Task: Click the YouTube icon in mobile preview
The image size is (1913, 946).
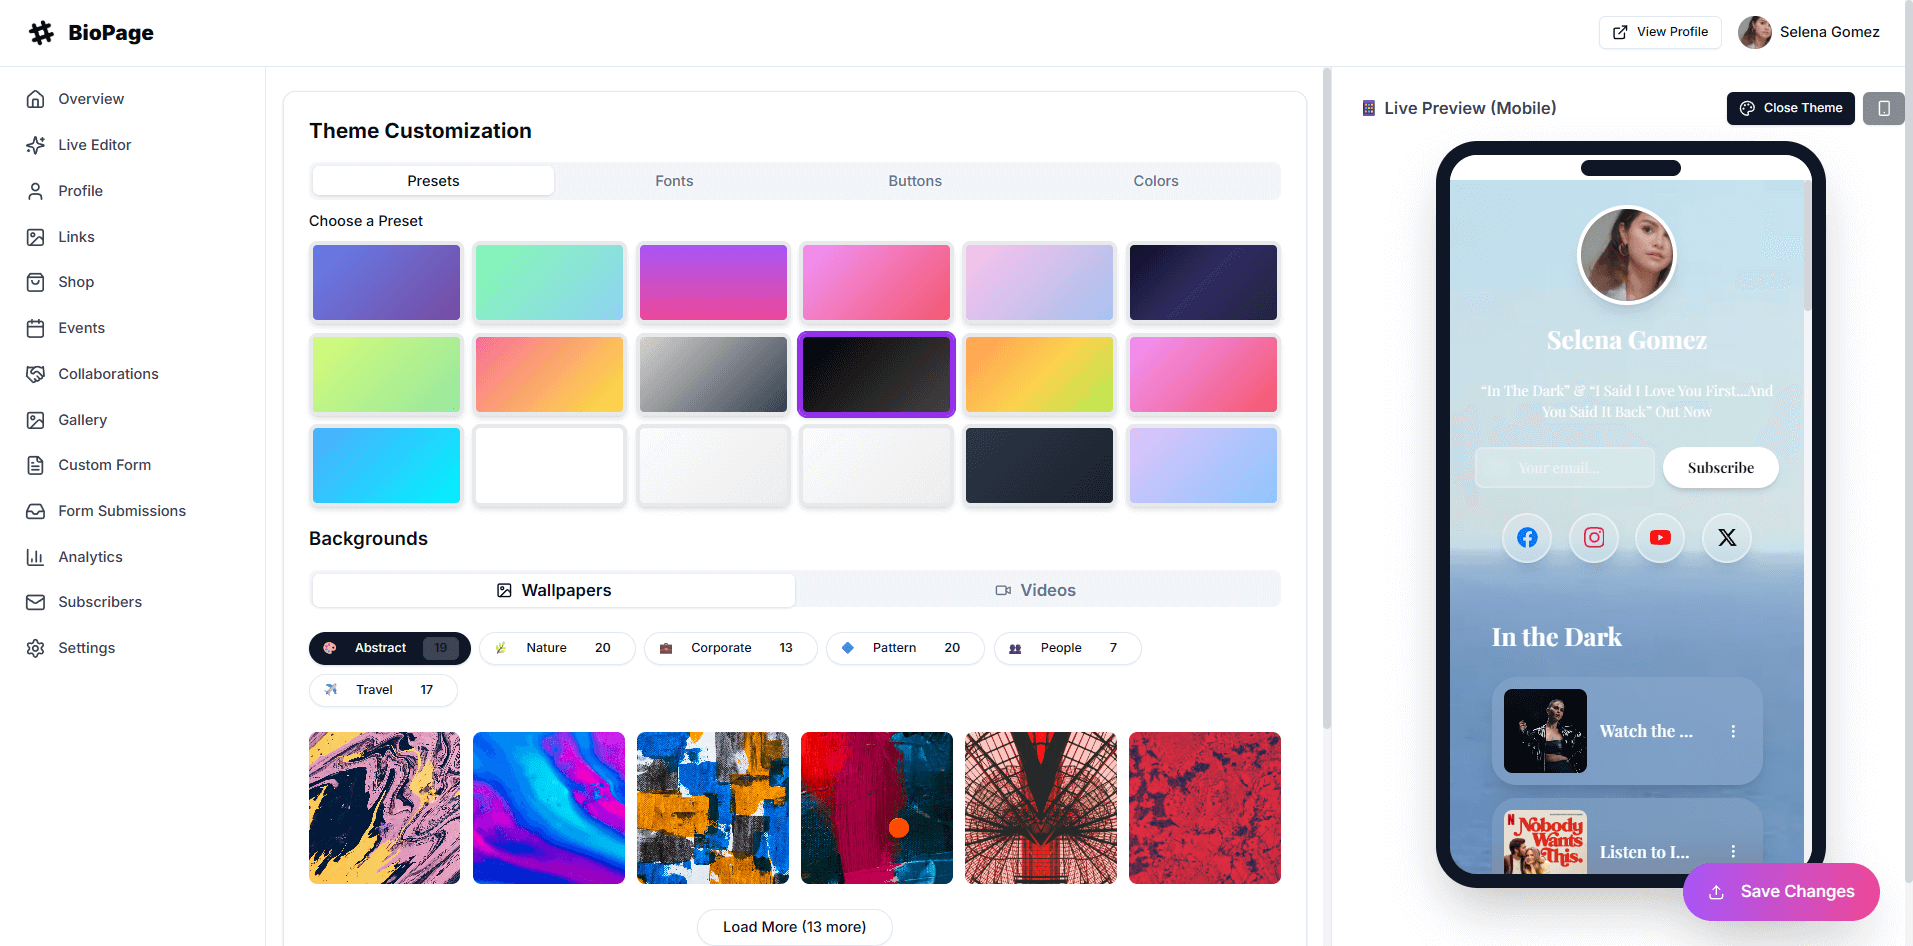Action: [x=1660, y=538]
